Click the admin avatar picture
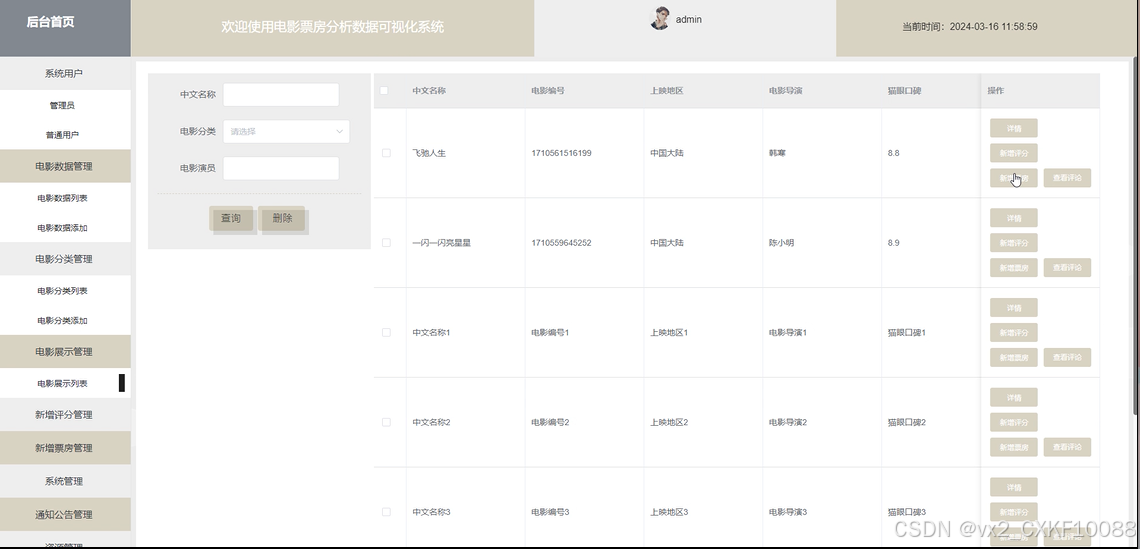 (659, 18)
